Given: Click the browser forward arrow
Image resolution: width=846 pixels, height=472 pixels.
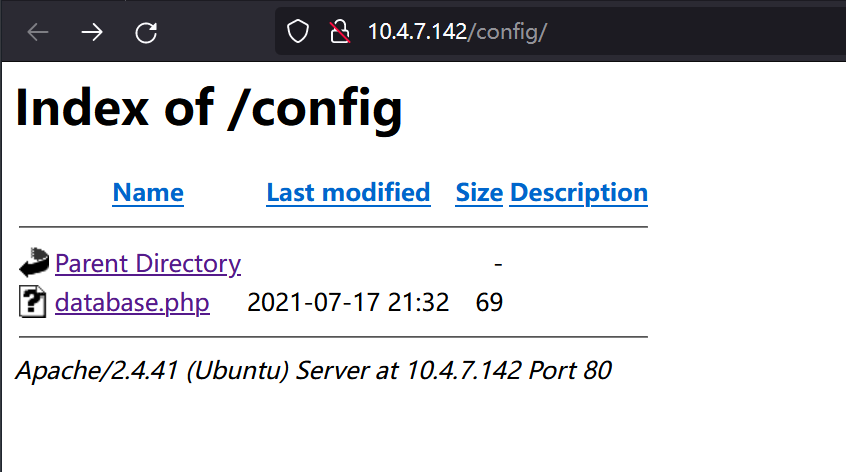Looking at the screenshot, I should coord(92,32).
